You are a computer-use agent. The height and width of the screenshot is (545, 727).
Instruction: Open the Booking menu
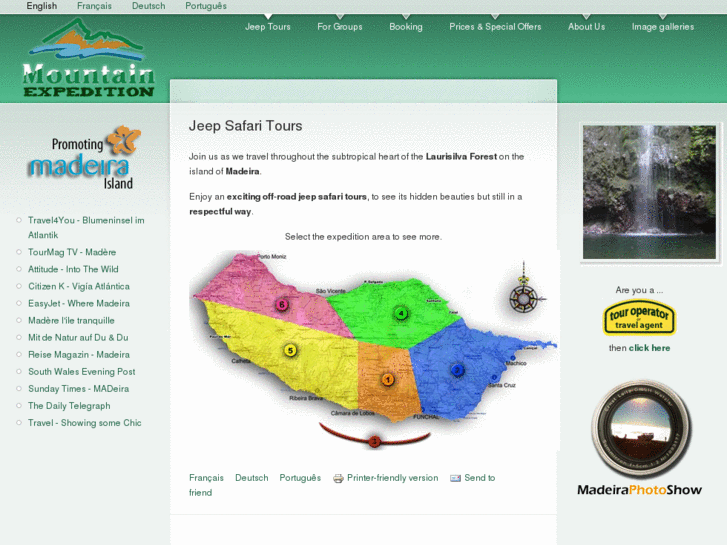click(406, 27)
